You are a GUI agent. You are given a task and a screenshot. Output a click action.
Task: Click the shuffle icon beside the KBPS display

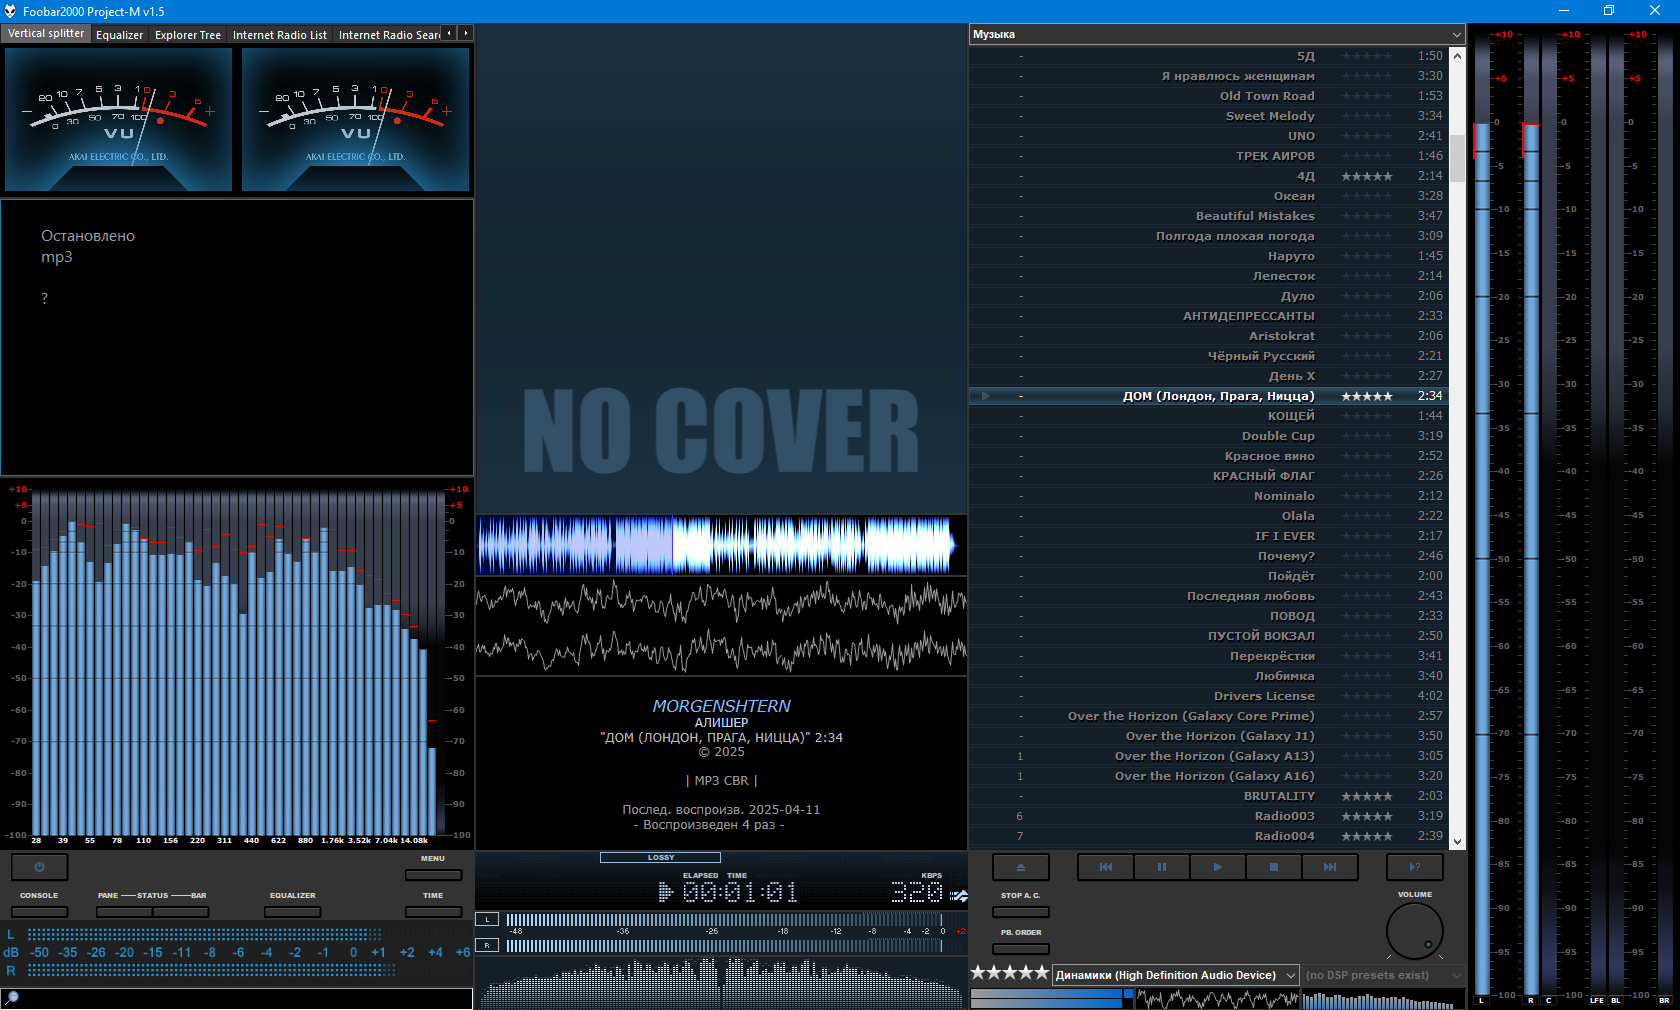tap(958, 896)
